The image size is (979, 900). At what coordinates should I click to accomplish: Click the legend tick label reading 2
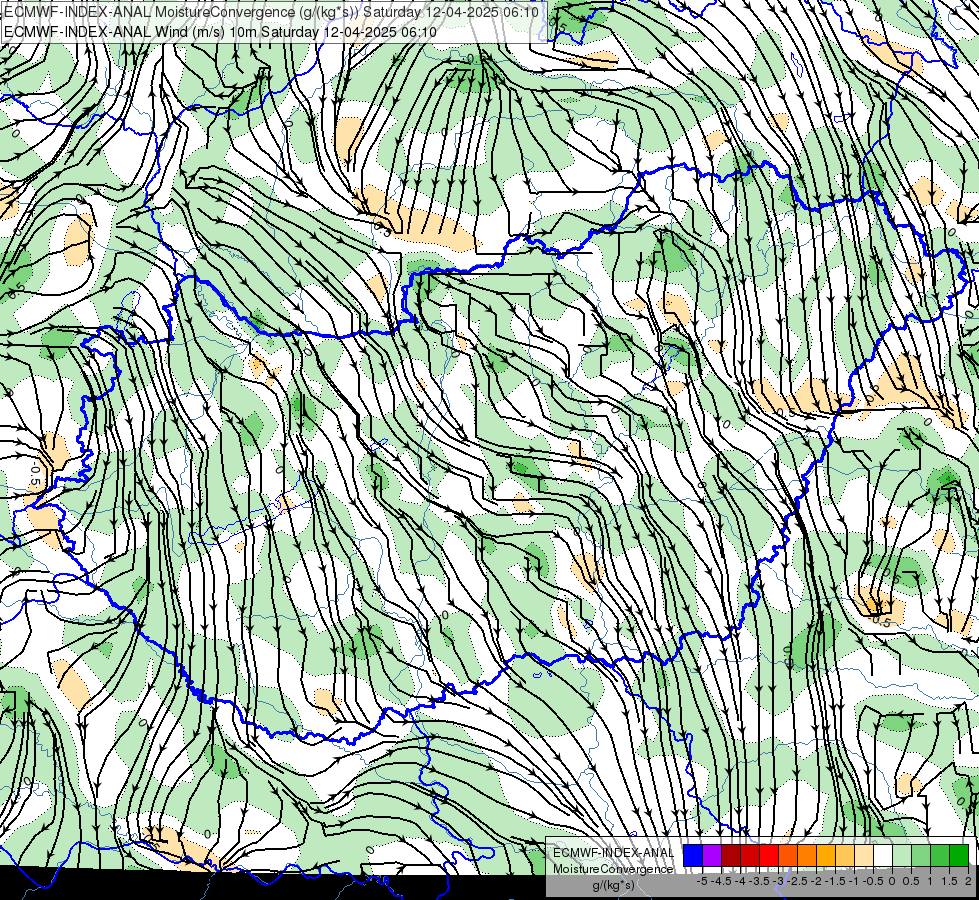[968, 881]
